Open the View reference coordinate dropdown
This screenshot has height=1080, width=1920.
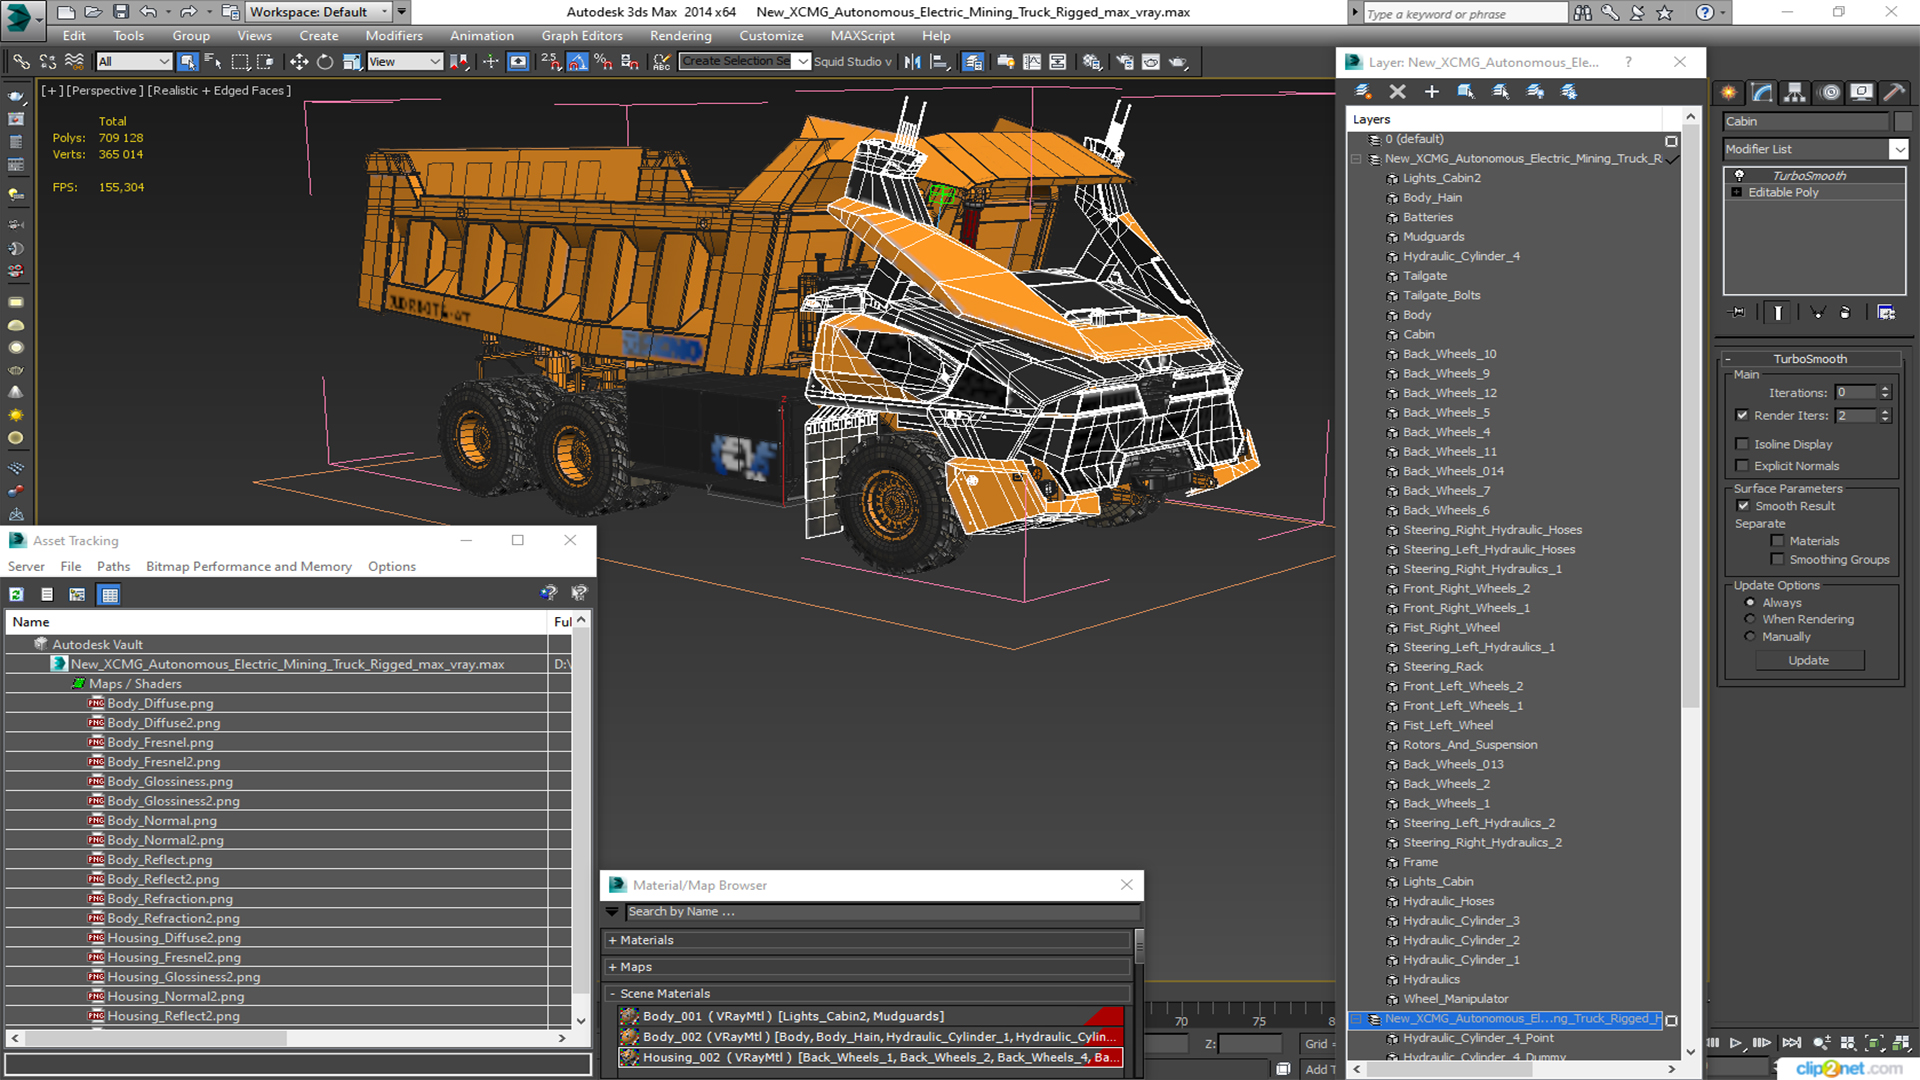[x=405, y=62]
